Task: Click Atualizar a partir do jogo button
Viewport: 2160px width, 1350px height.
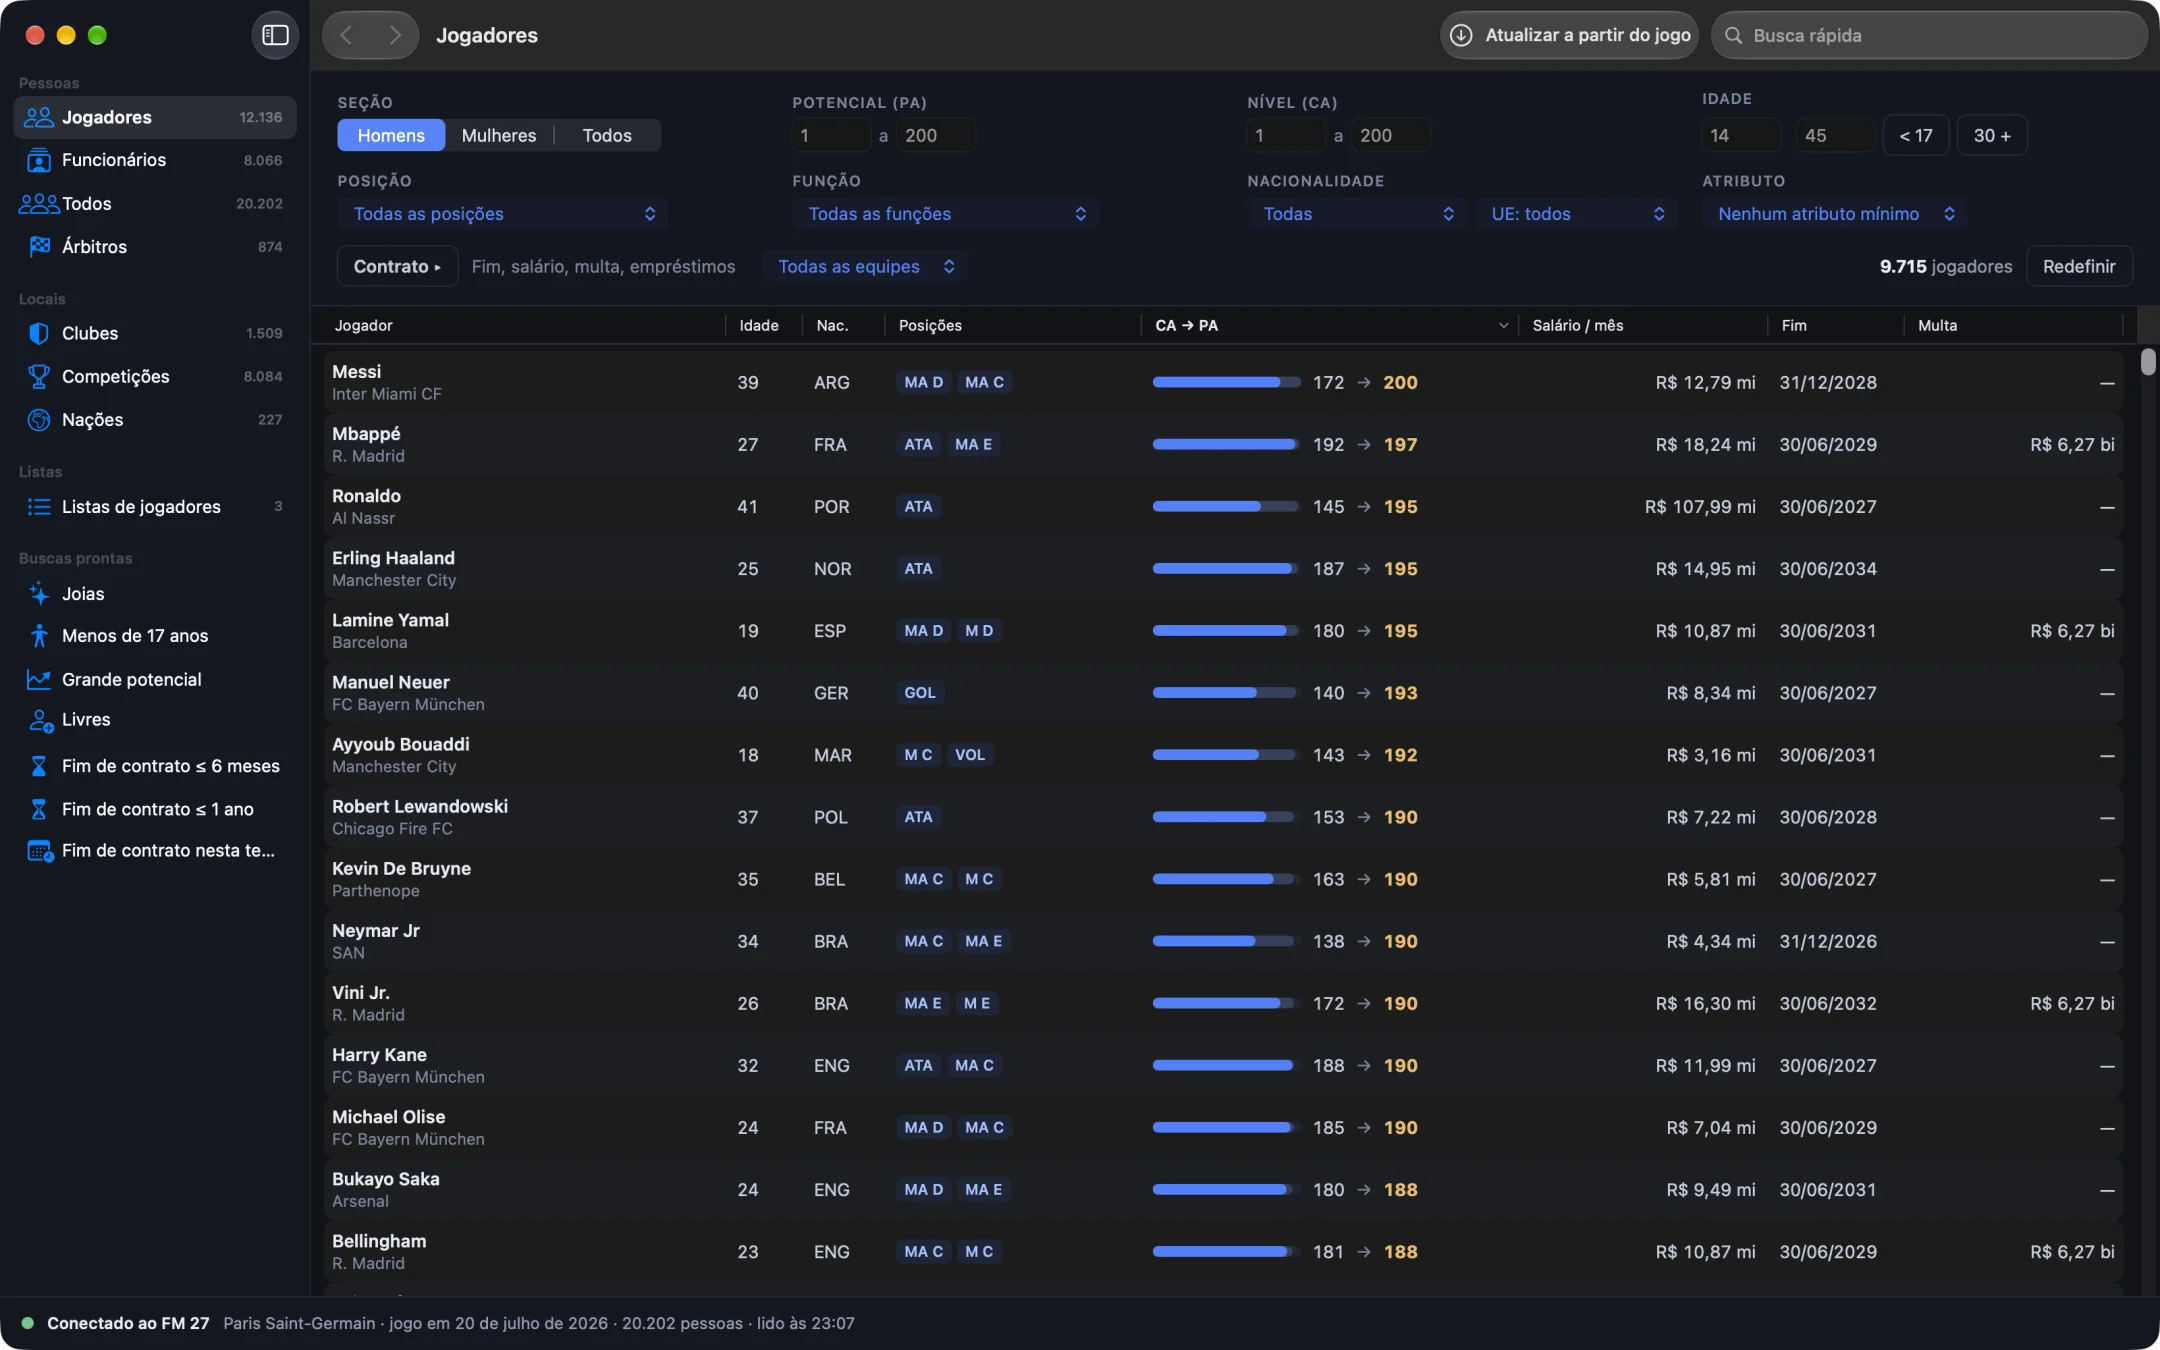Action: (x=1569, y=35)
